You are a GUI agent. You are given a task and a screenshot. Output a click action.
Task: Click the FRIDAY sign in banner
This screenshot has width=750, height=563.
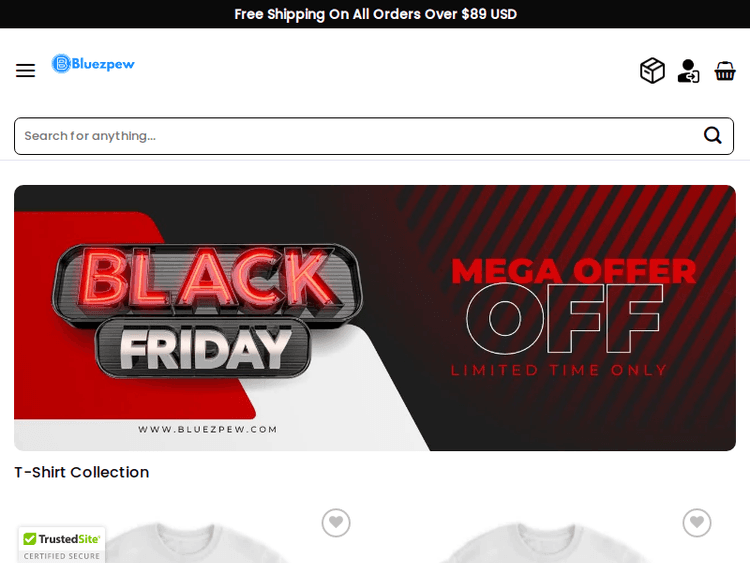coord(204,349)
